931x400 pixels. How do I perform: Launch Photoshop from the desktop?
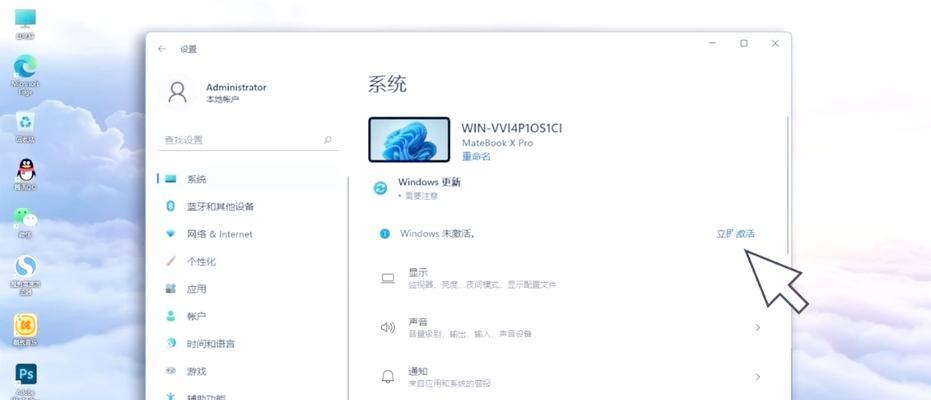click(25, 380)
